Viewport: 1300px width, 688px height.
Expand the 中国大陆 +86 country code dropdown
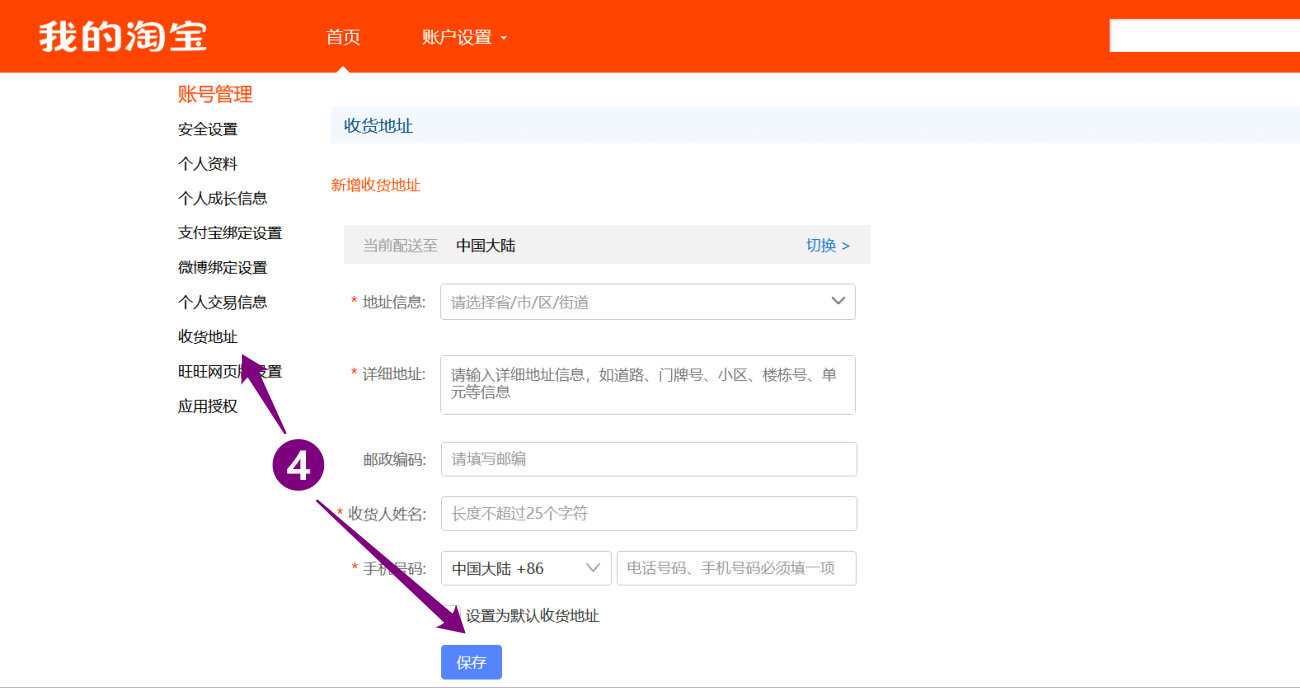(x=525, y=568)
